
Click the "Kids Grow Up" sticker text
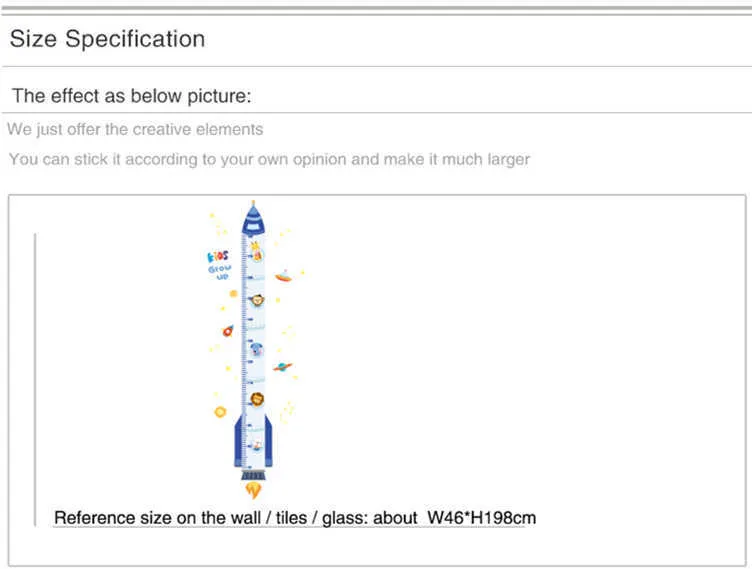coord(219,265)
